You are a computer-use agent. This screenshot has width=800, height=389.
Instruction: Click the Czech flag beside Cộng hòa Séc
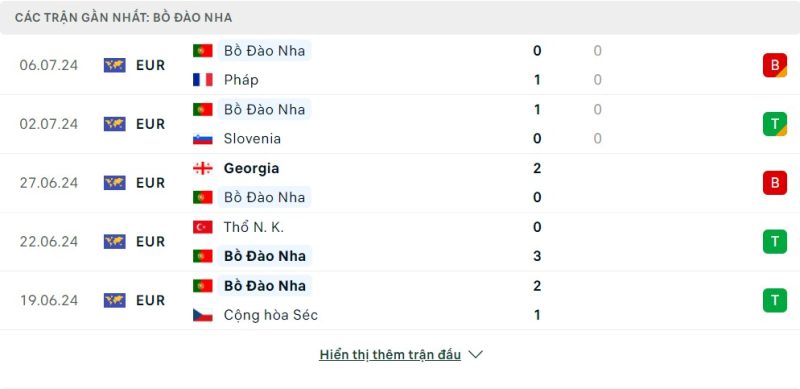pyautogui.click(x=203, y=315)
